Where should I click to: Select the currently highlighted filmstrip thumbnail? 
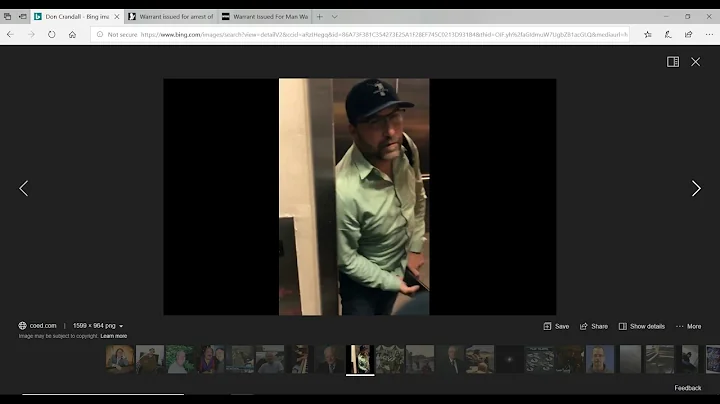tap(360, 359)
